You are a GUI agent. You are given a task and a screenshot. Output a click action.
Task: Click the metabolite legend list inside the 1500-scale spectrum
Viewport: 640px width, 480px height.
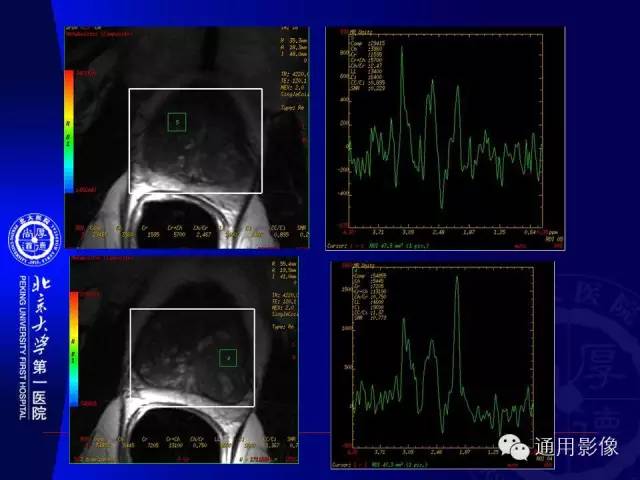pyautogui.click(x=371, y=294)
